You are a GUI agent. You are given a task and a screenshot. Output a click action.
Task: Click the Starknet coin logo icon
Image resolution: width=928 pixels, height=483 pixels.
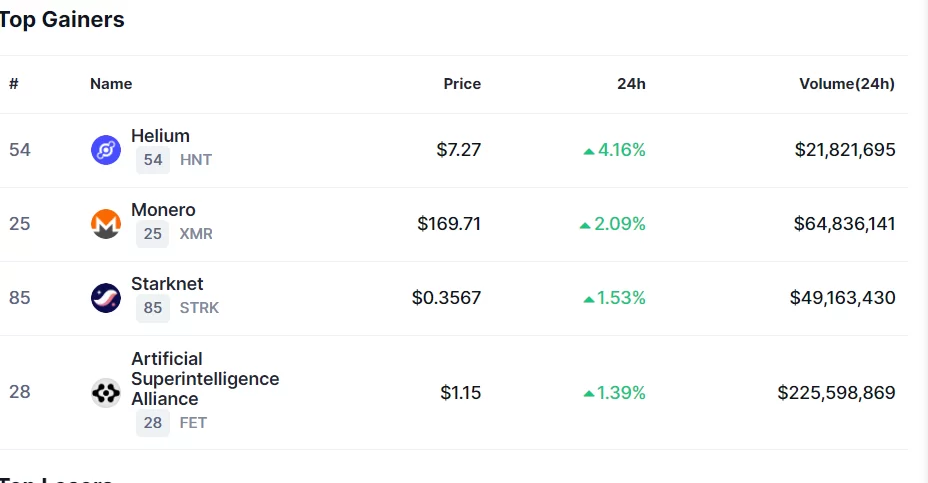coord(106,298)
